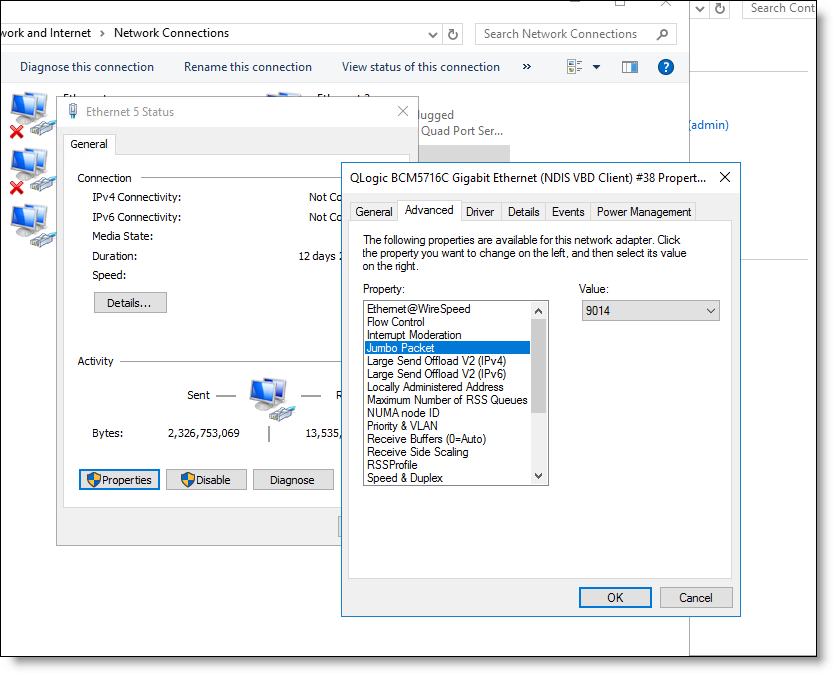Viewport: 833px width, 673px height.
Task: Click property list scroll up arrow
Action: (539, 311)
